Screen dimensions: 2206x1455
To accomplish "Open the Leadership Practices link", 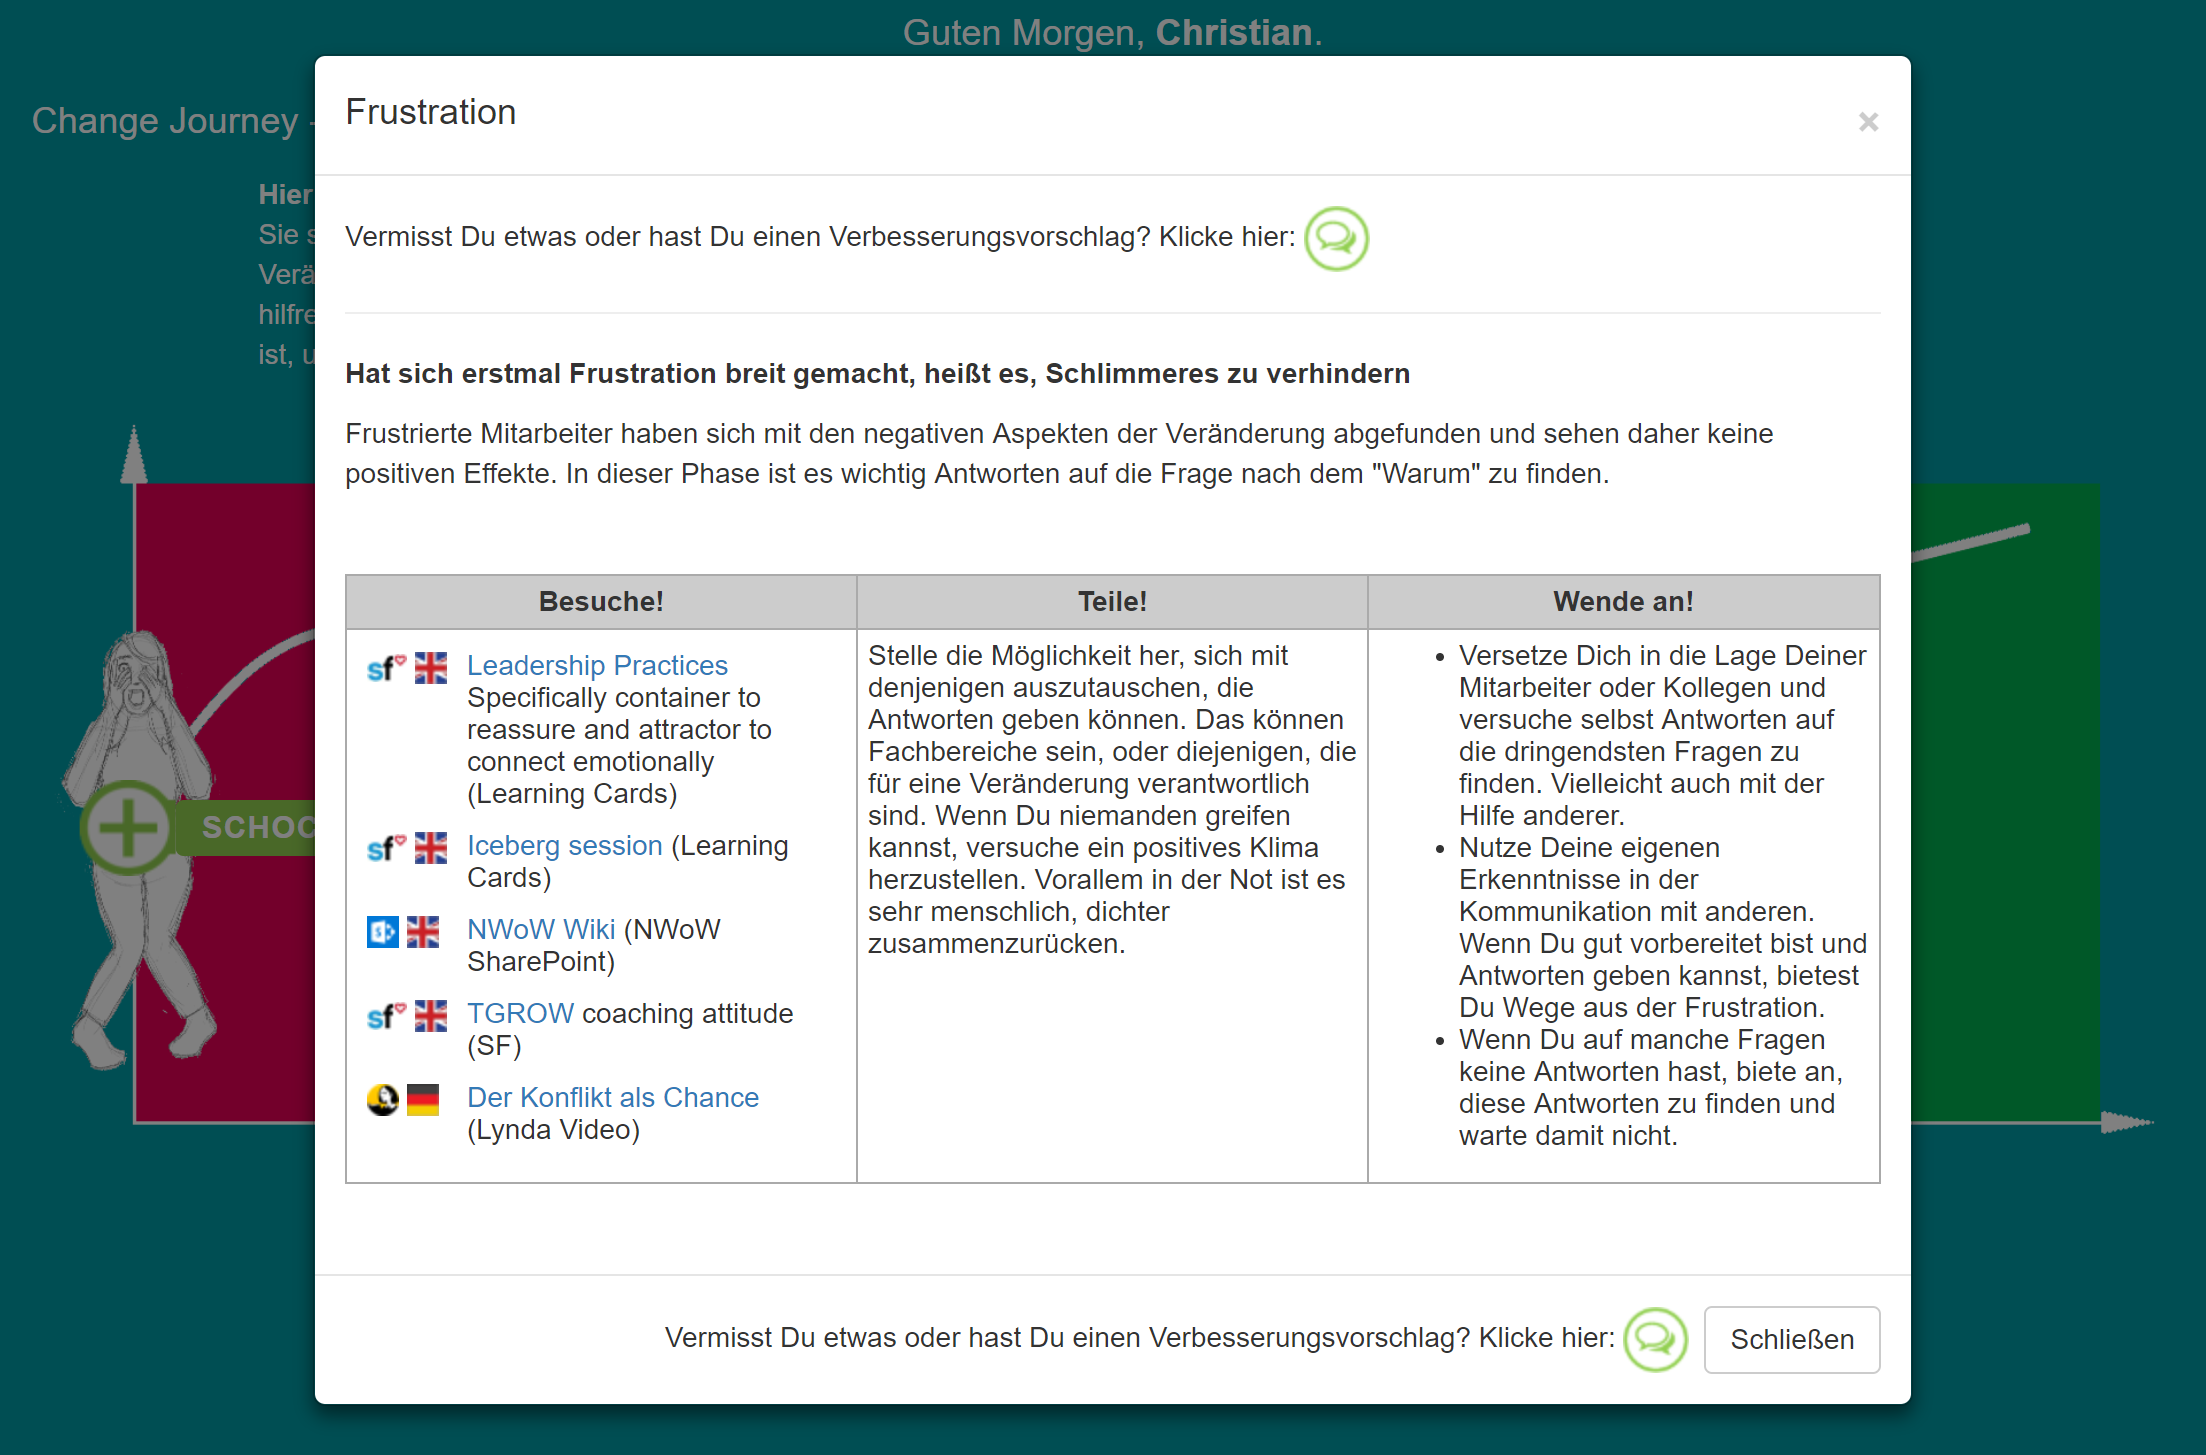I will (597, 665).
